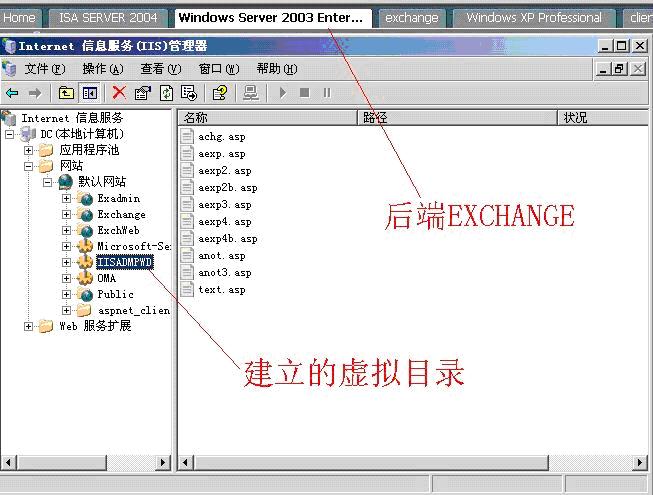
Task: Expand the 应用程序池 node
Action: click(x=28, y=150)
